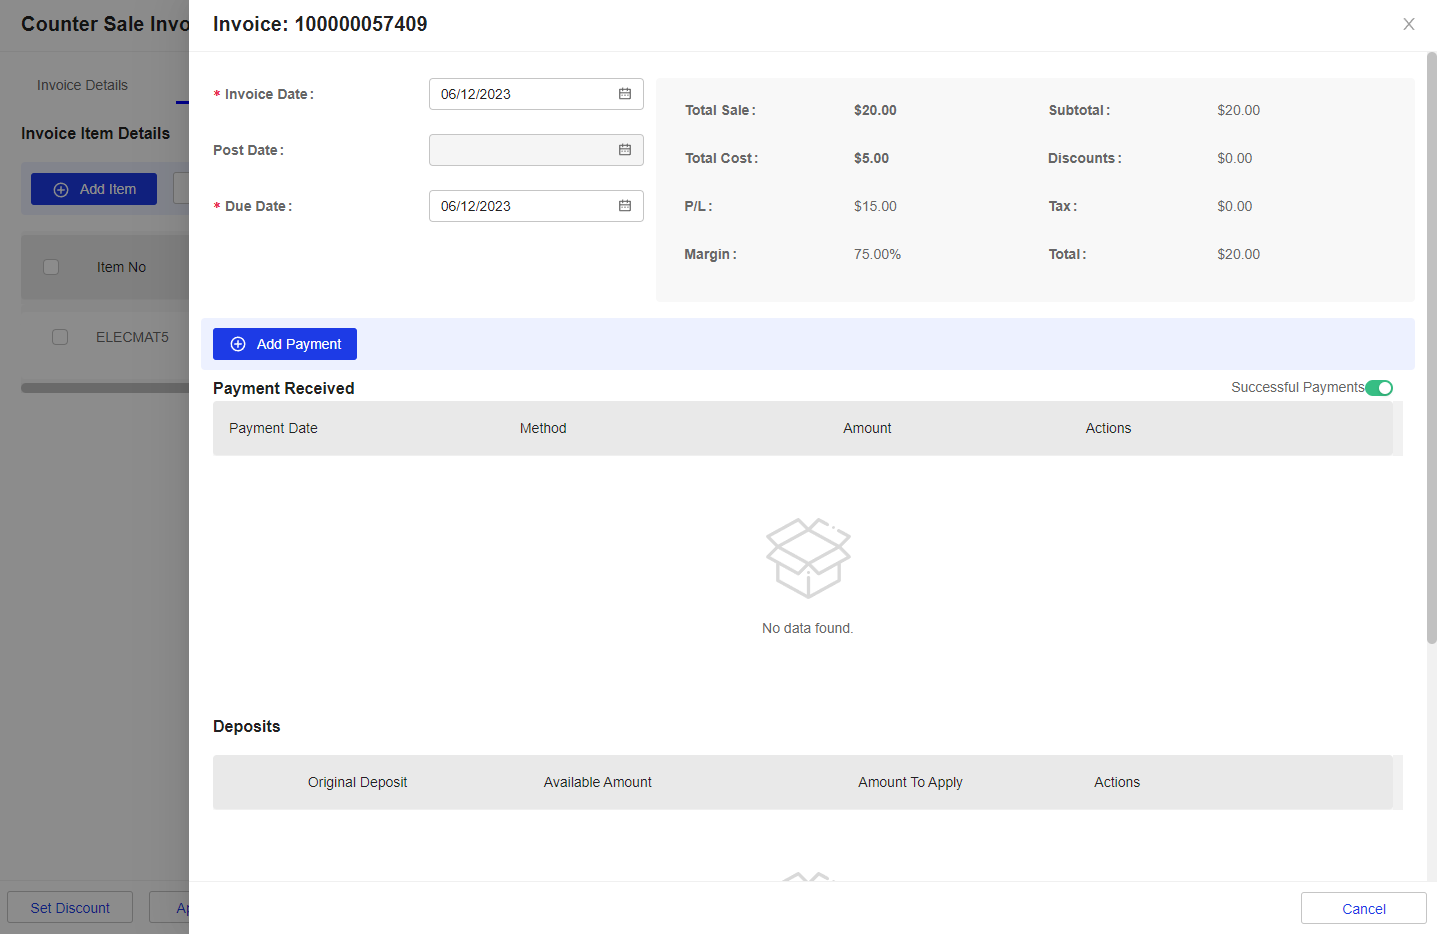Screen dimensions: 1437x934
Task: Click the P/L value $15.00
Action: tap(875, 206)
